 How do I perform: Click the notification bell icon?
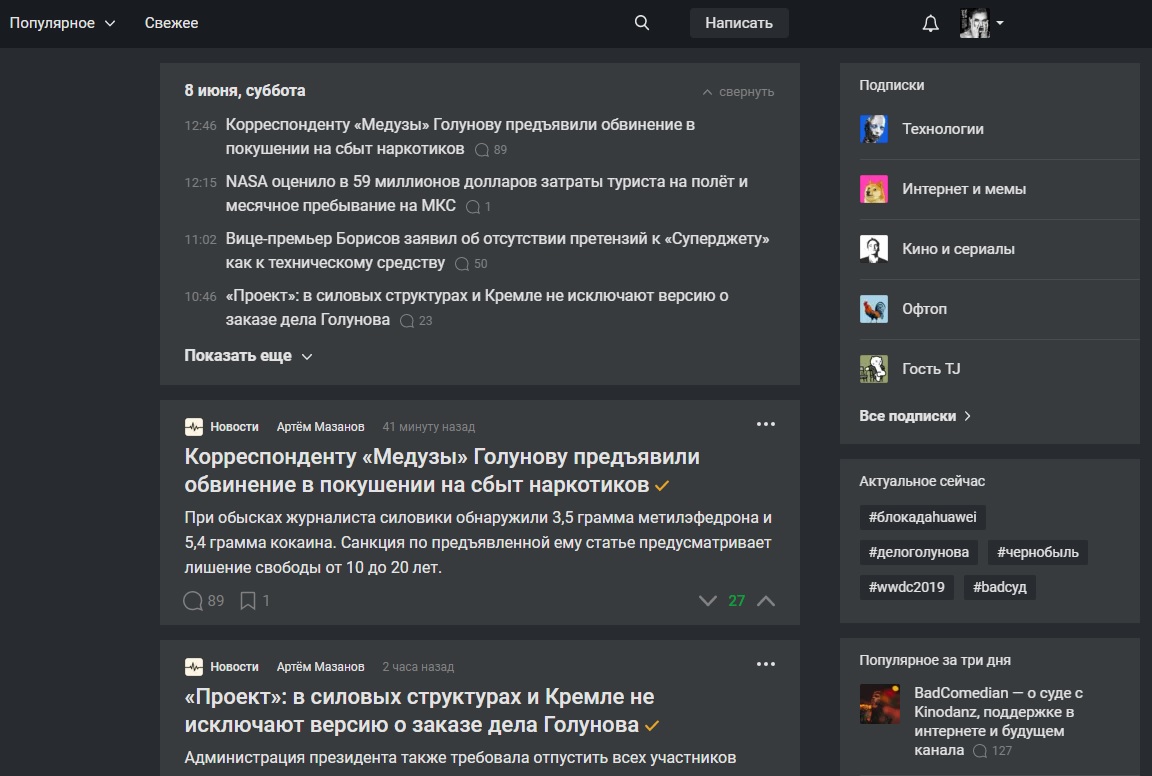click(930, 21)
